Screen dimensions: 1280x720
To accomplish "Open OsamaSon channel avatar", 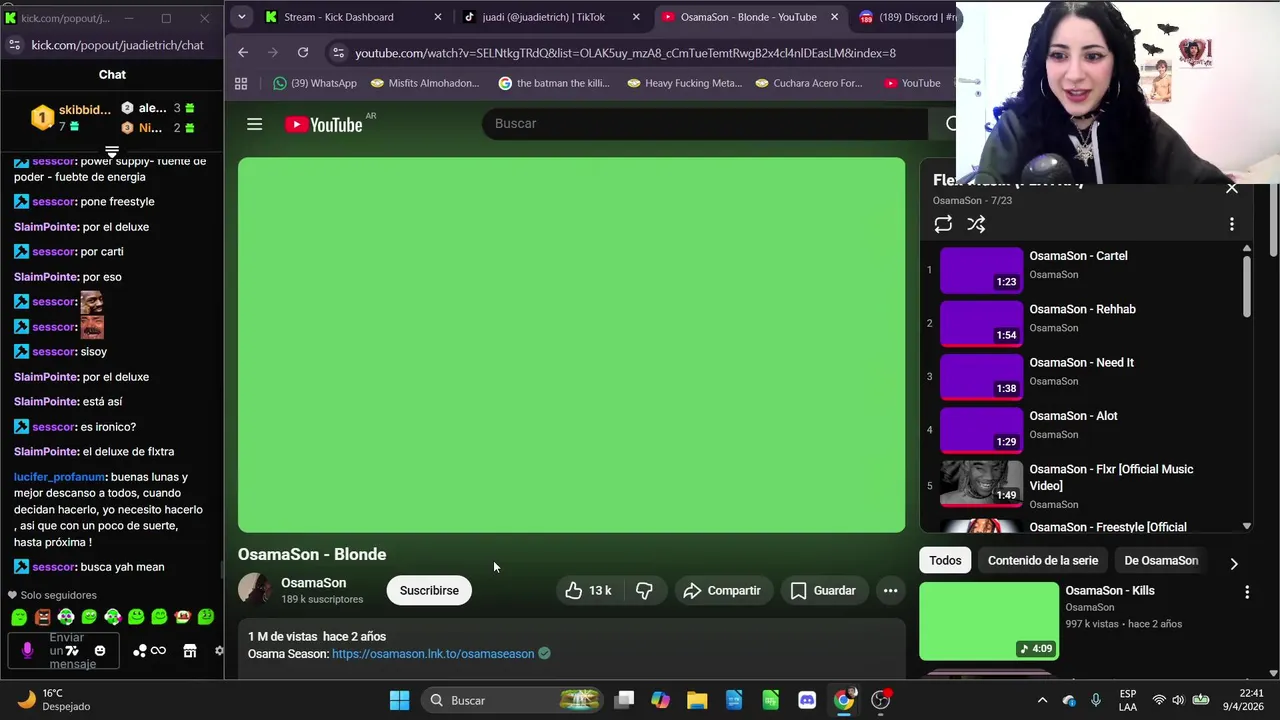I will (254, 590).
